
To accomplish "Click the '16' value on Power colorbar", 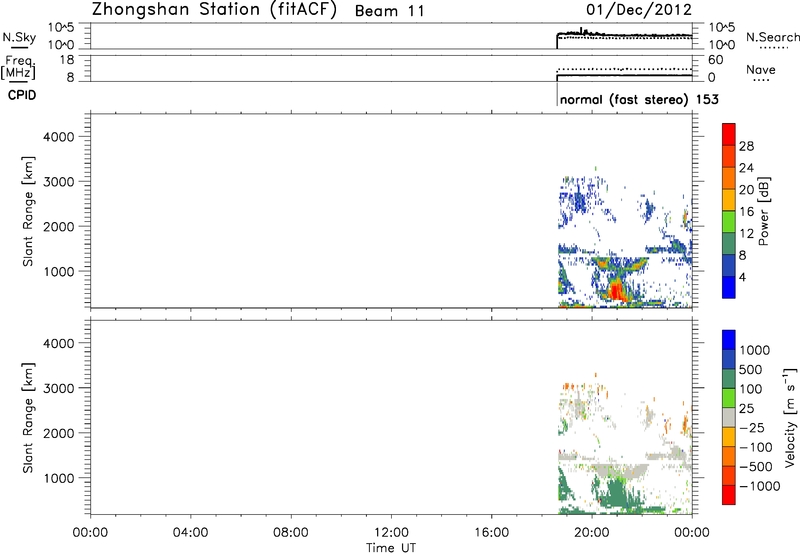I will coord(746,212).
